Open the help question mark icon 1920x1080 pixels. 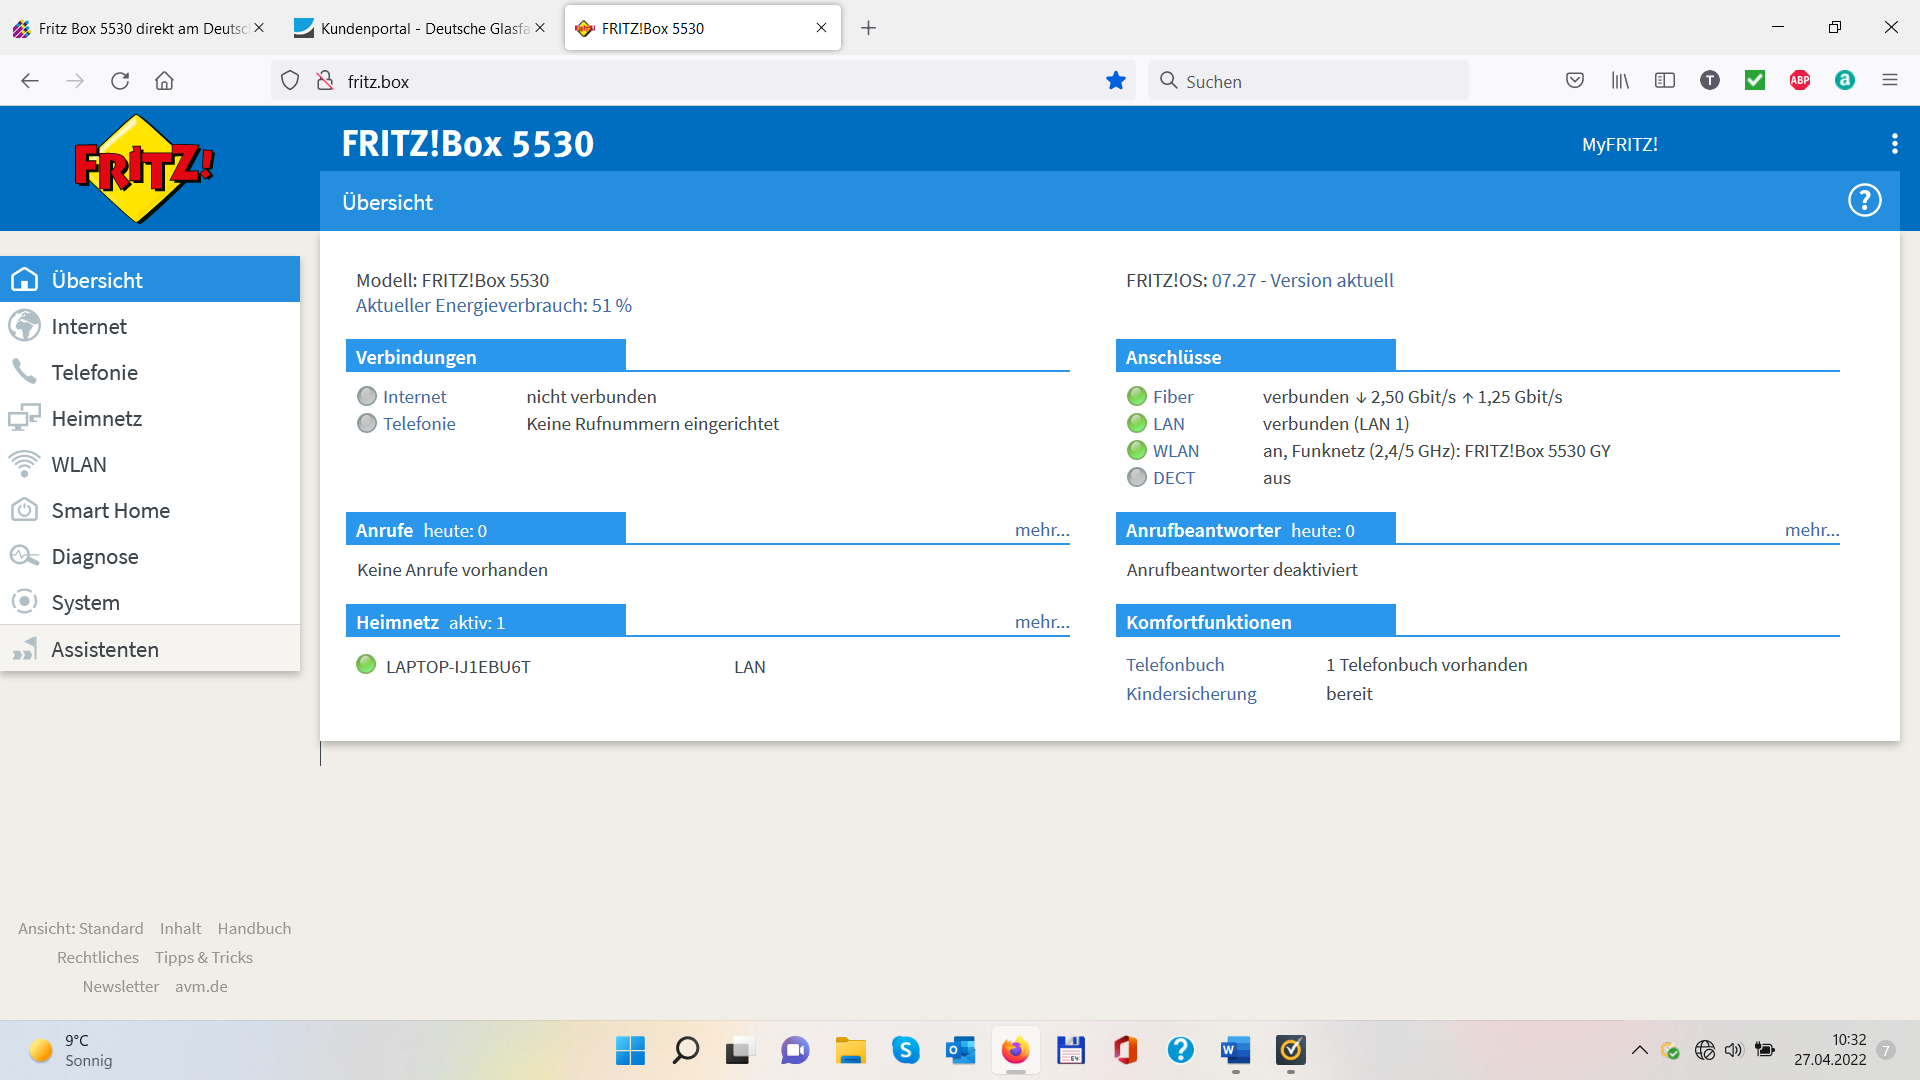point(1864,201)
